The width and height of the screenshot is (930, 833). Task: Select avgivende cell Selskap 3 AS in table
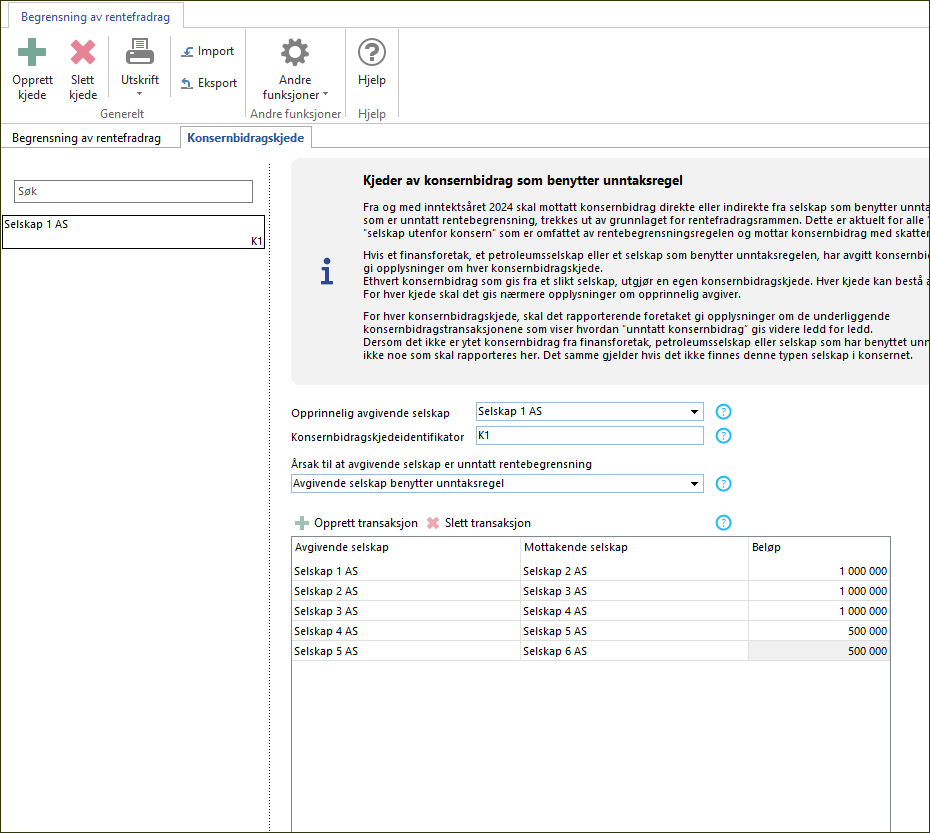click(406, 611)
